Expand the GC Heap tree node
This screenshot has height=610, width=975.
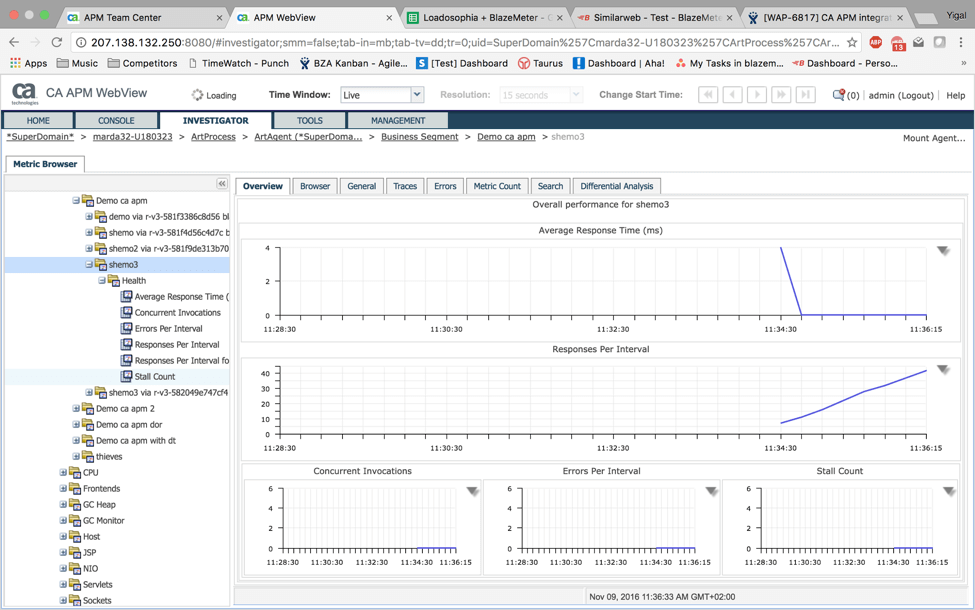tap(63, 504)
